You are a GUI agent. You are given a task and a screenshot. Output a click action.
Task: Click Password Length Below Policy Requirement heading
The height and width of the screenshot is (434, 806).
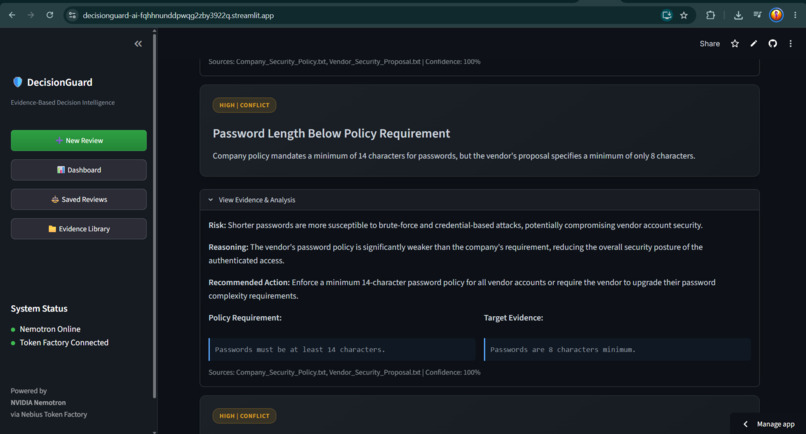tap(331, 134)
